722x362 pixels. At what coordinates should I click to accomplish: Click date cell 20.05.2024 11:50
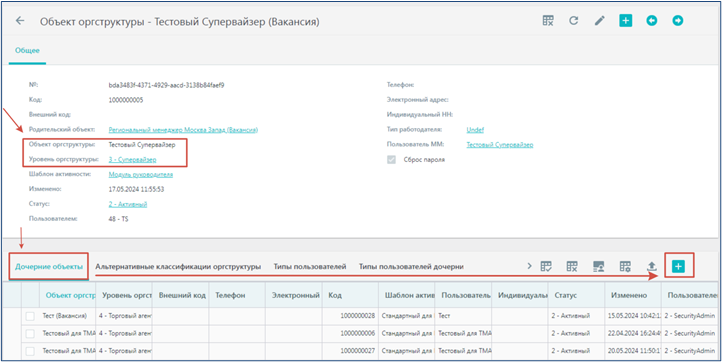pyautogui.click(x=633, y=351)
